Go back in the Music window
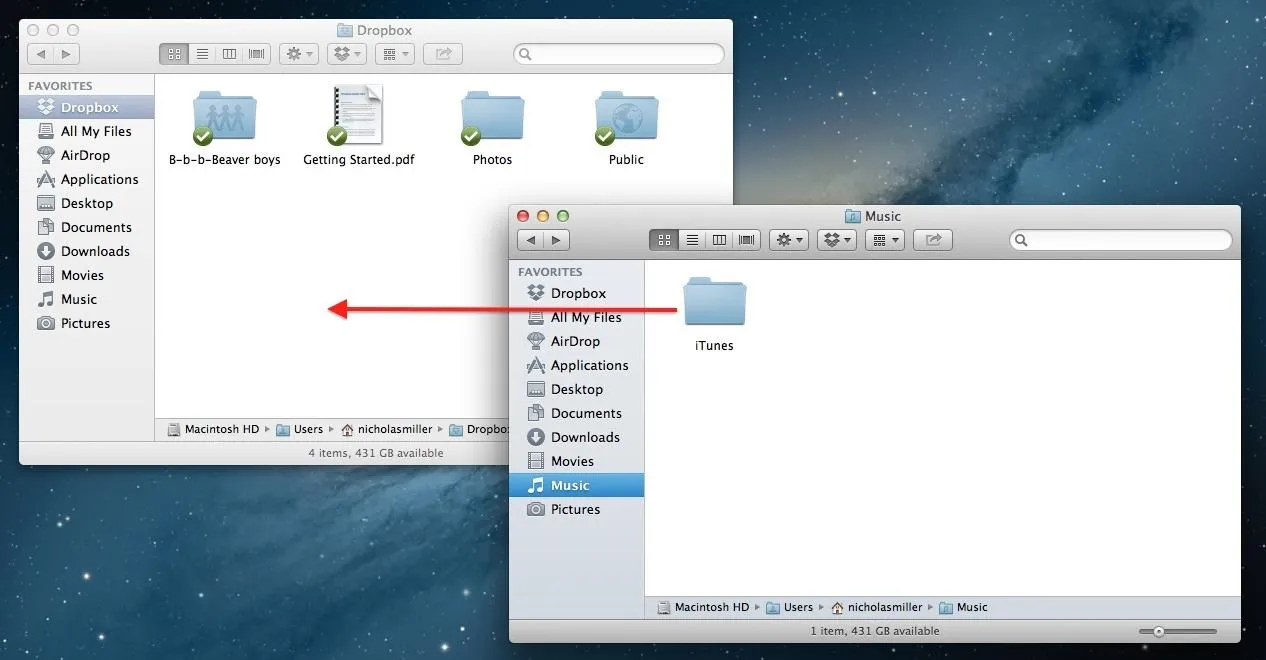1266x660 pixels. [531, 240]
